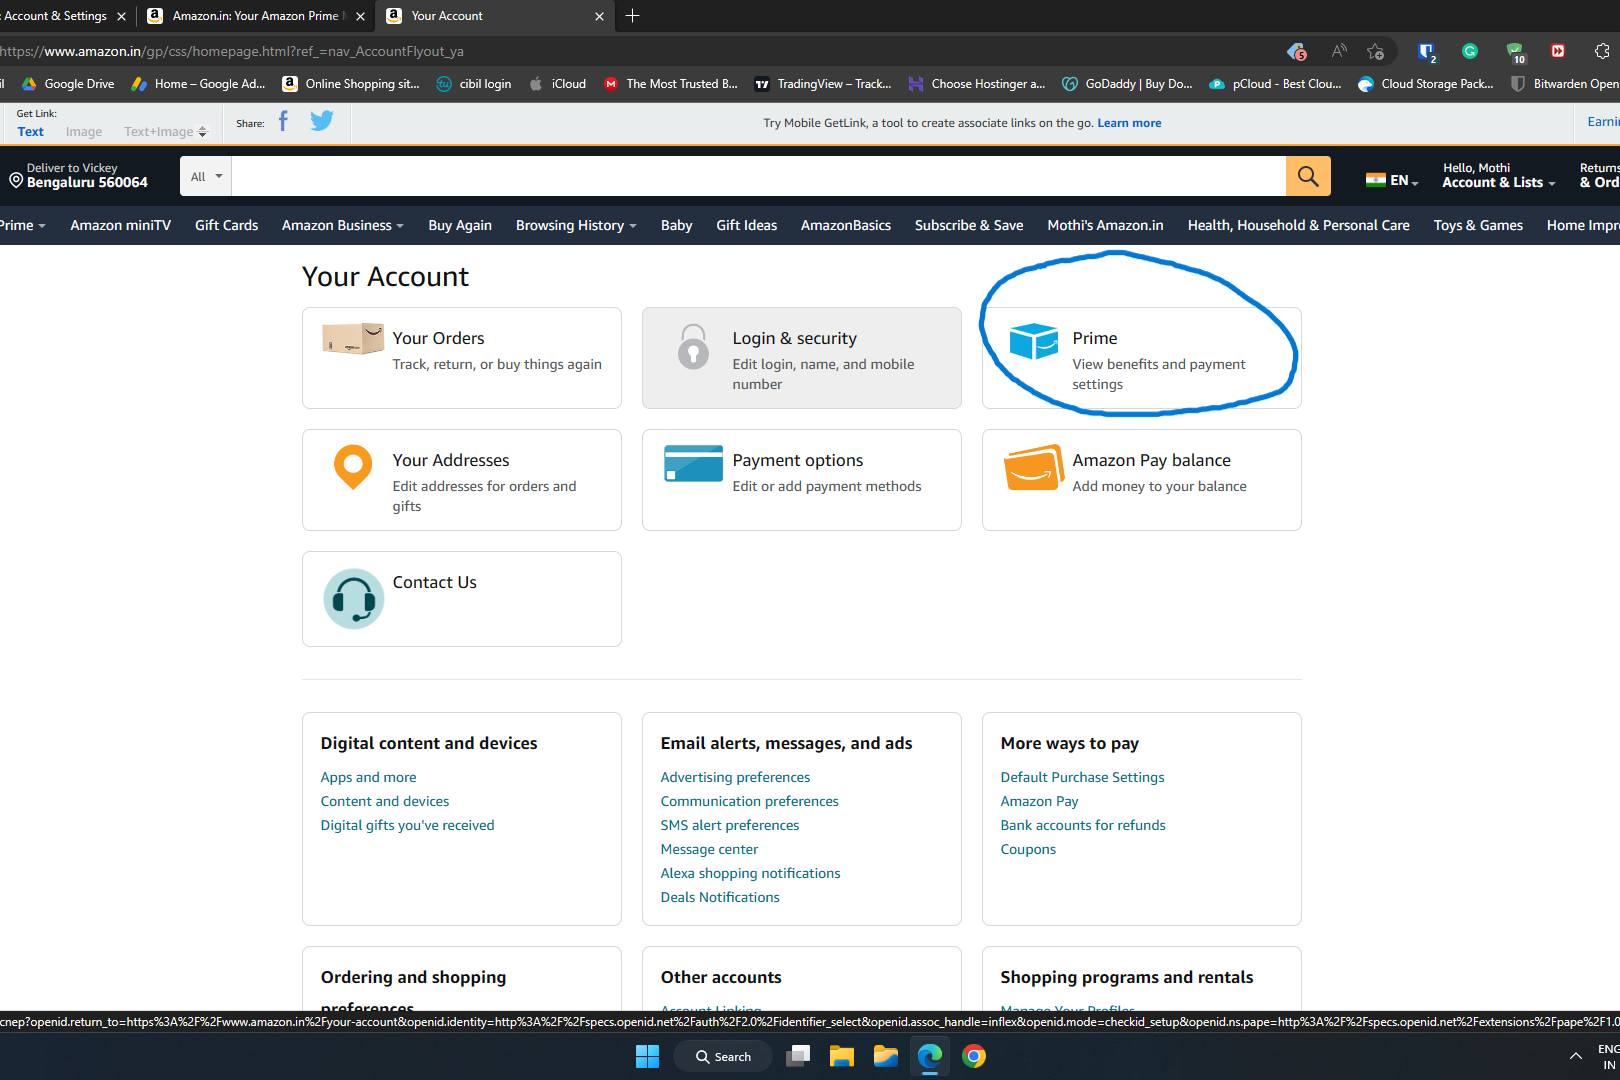Expand Amazon Business nav dropdown

coord(343,226)
